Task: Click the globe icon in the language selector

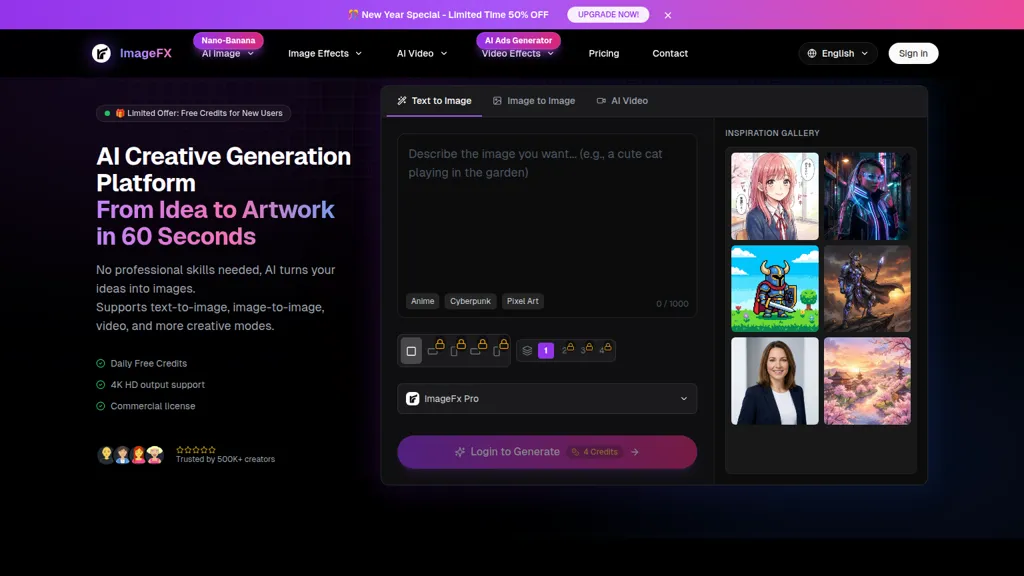Action: point(812,54)
